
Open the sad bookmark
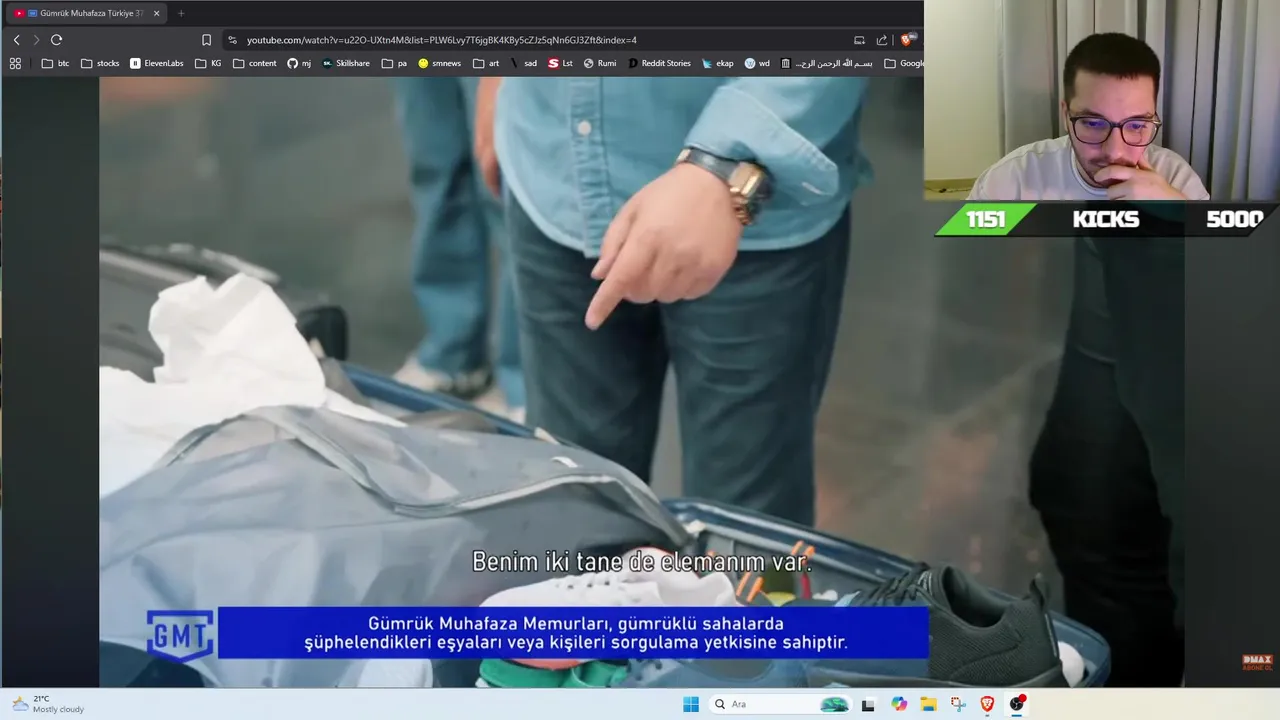click(x=524, y=63)
